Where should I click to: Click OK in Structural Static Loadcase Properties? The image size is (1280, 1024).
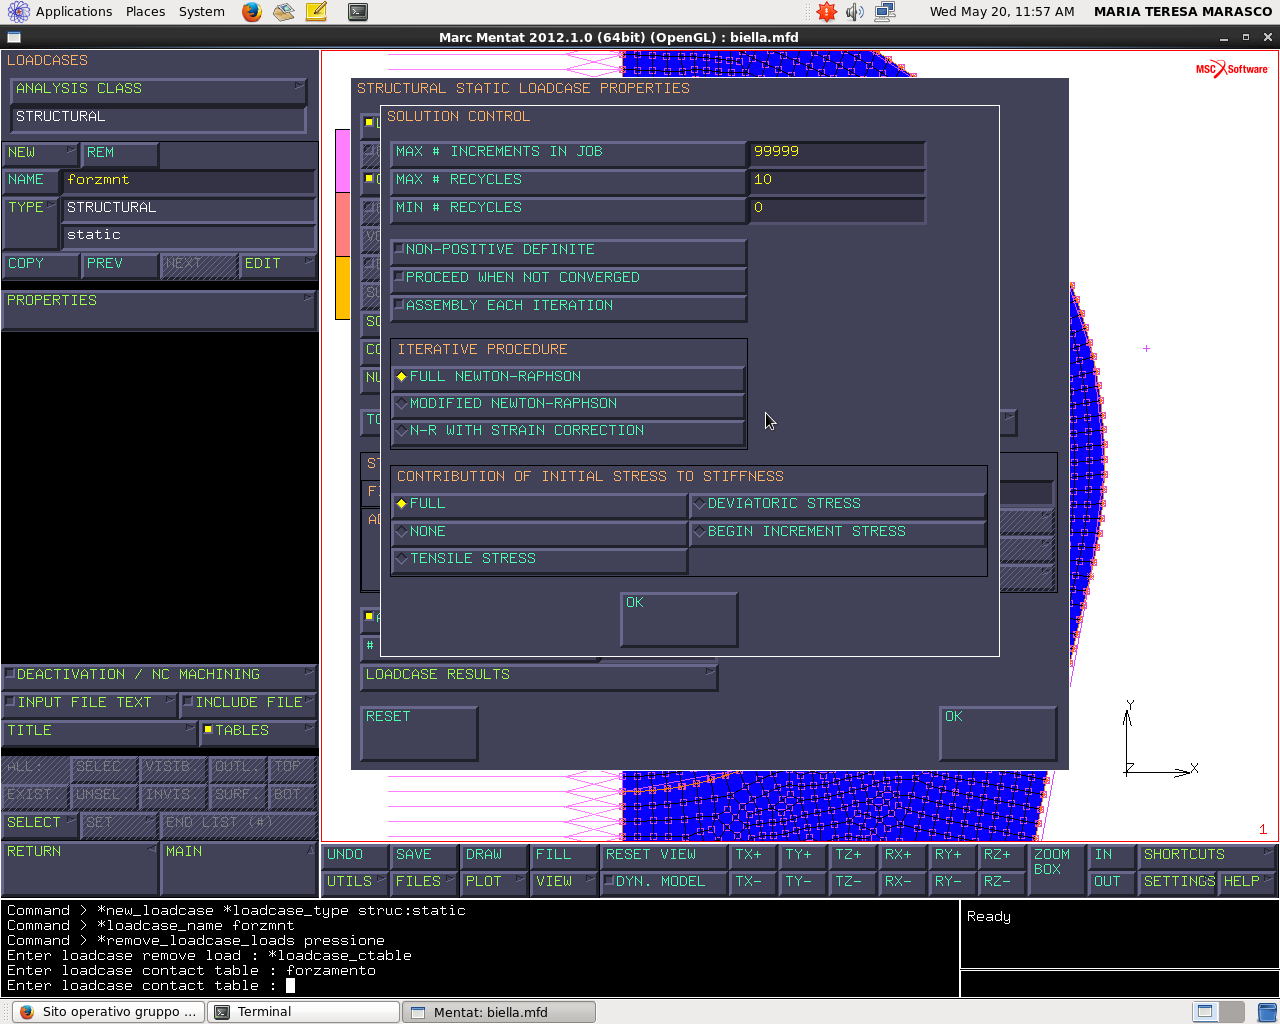click(x=998, y=733)
